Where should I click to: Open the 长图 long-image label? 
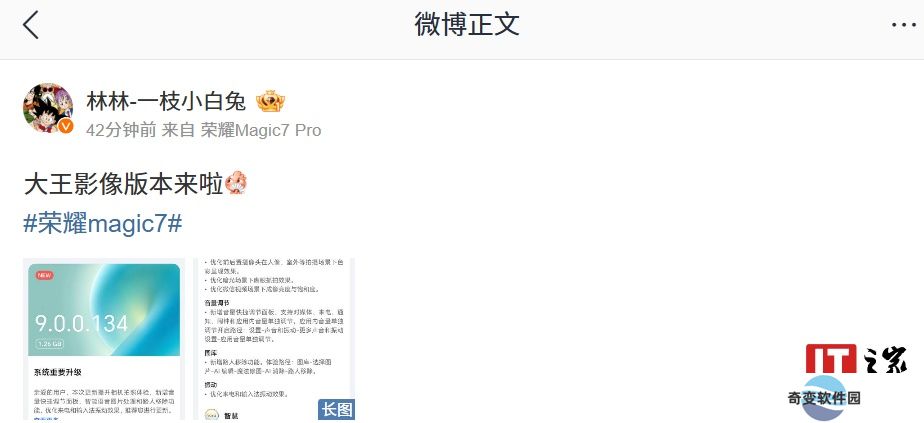tap(336, 409)
